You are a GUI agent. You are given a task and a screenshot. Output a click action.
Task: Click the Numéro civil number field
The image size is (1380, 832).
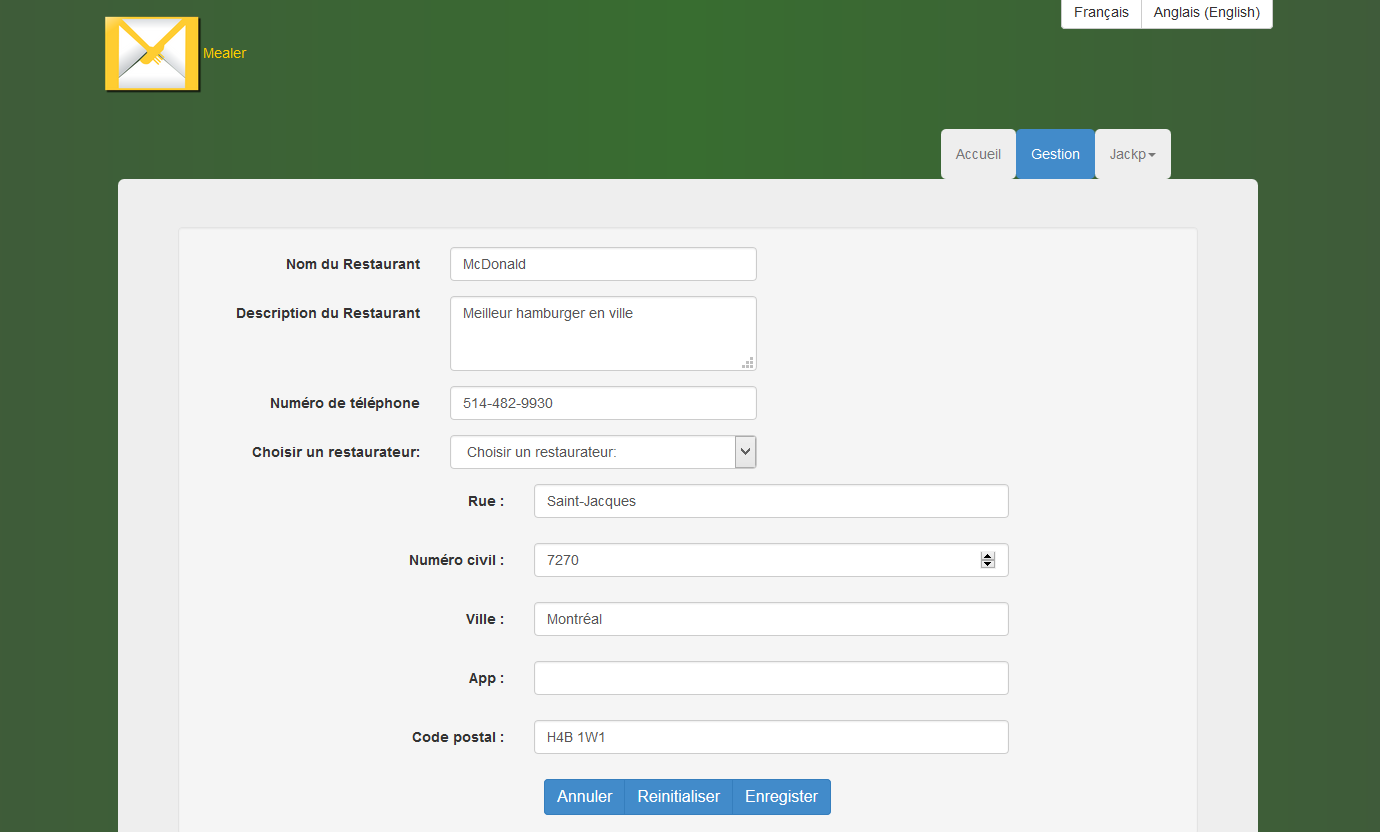click(771, 560)
